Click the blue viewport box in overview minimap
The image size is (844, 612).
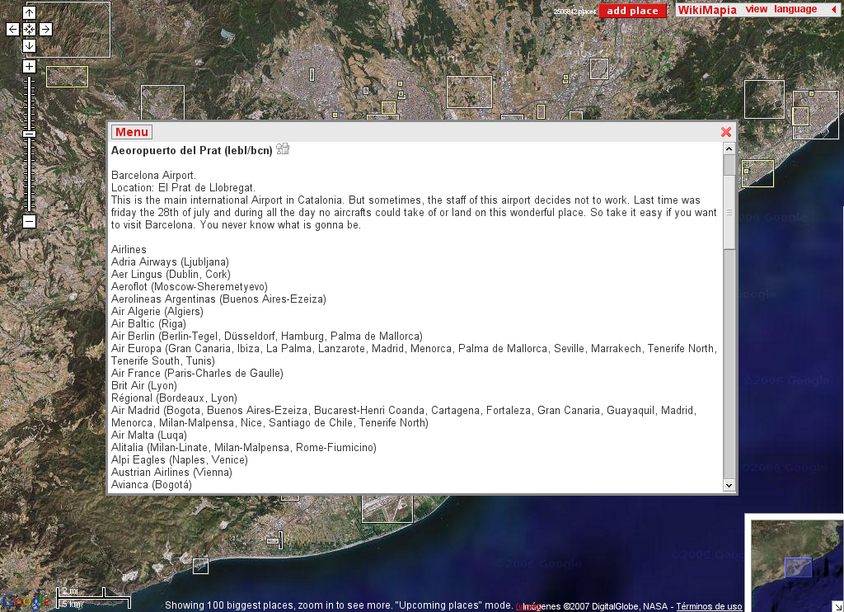pos(798,567)
